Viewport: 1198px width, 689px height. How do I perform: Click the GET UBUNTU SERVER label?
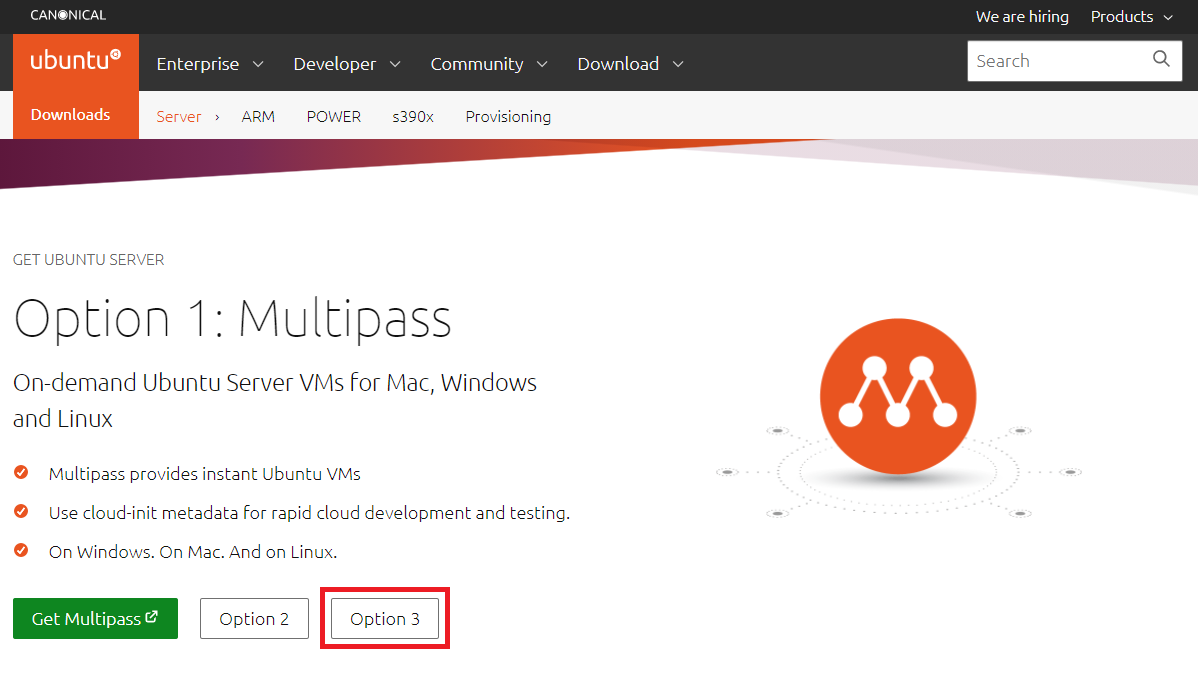pyautogui.click(x=89, y=260)
